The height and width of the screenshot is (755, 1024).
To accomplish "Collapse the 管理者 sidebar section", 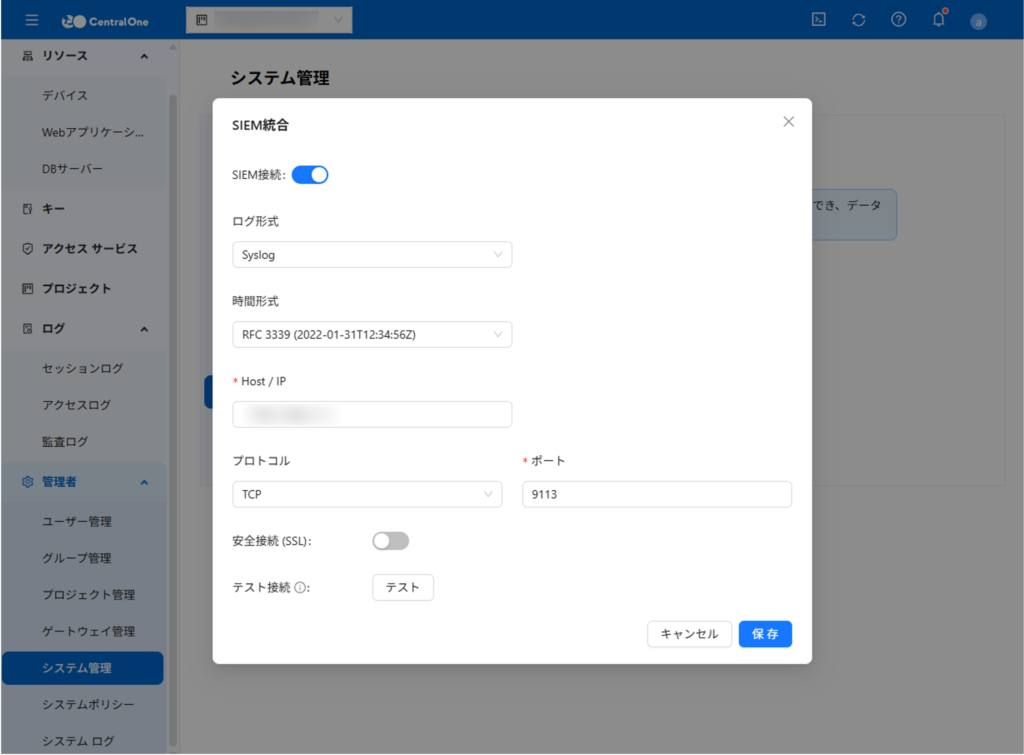I will click(x=144, y=482).
